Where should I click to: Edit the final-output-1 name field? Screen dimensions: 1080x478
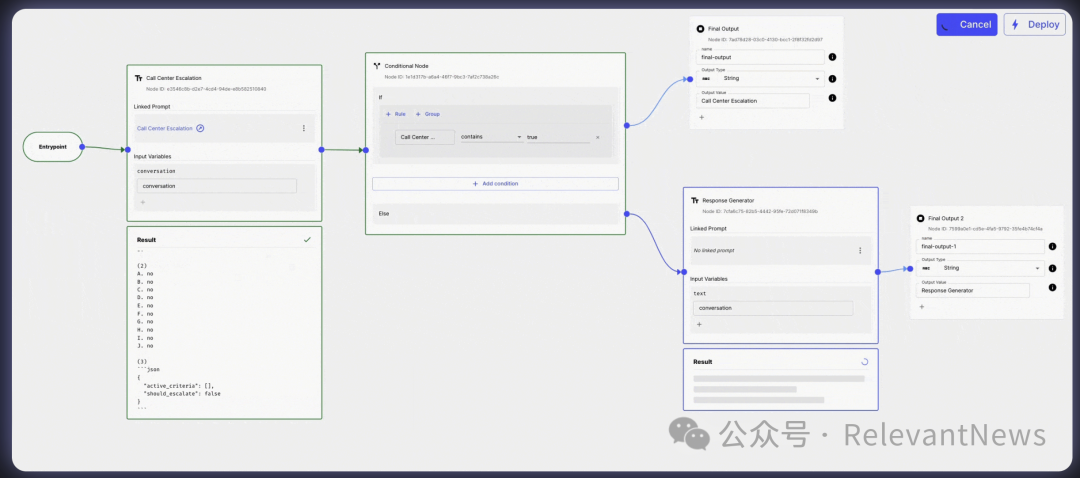981,247
